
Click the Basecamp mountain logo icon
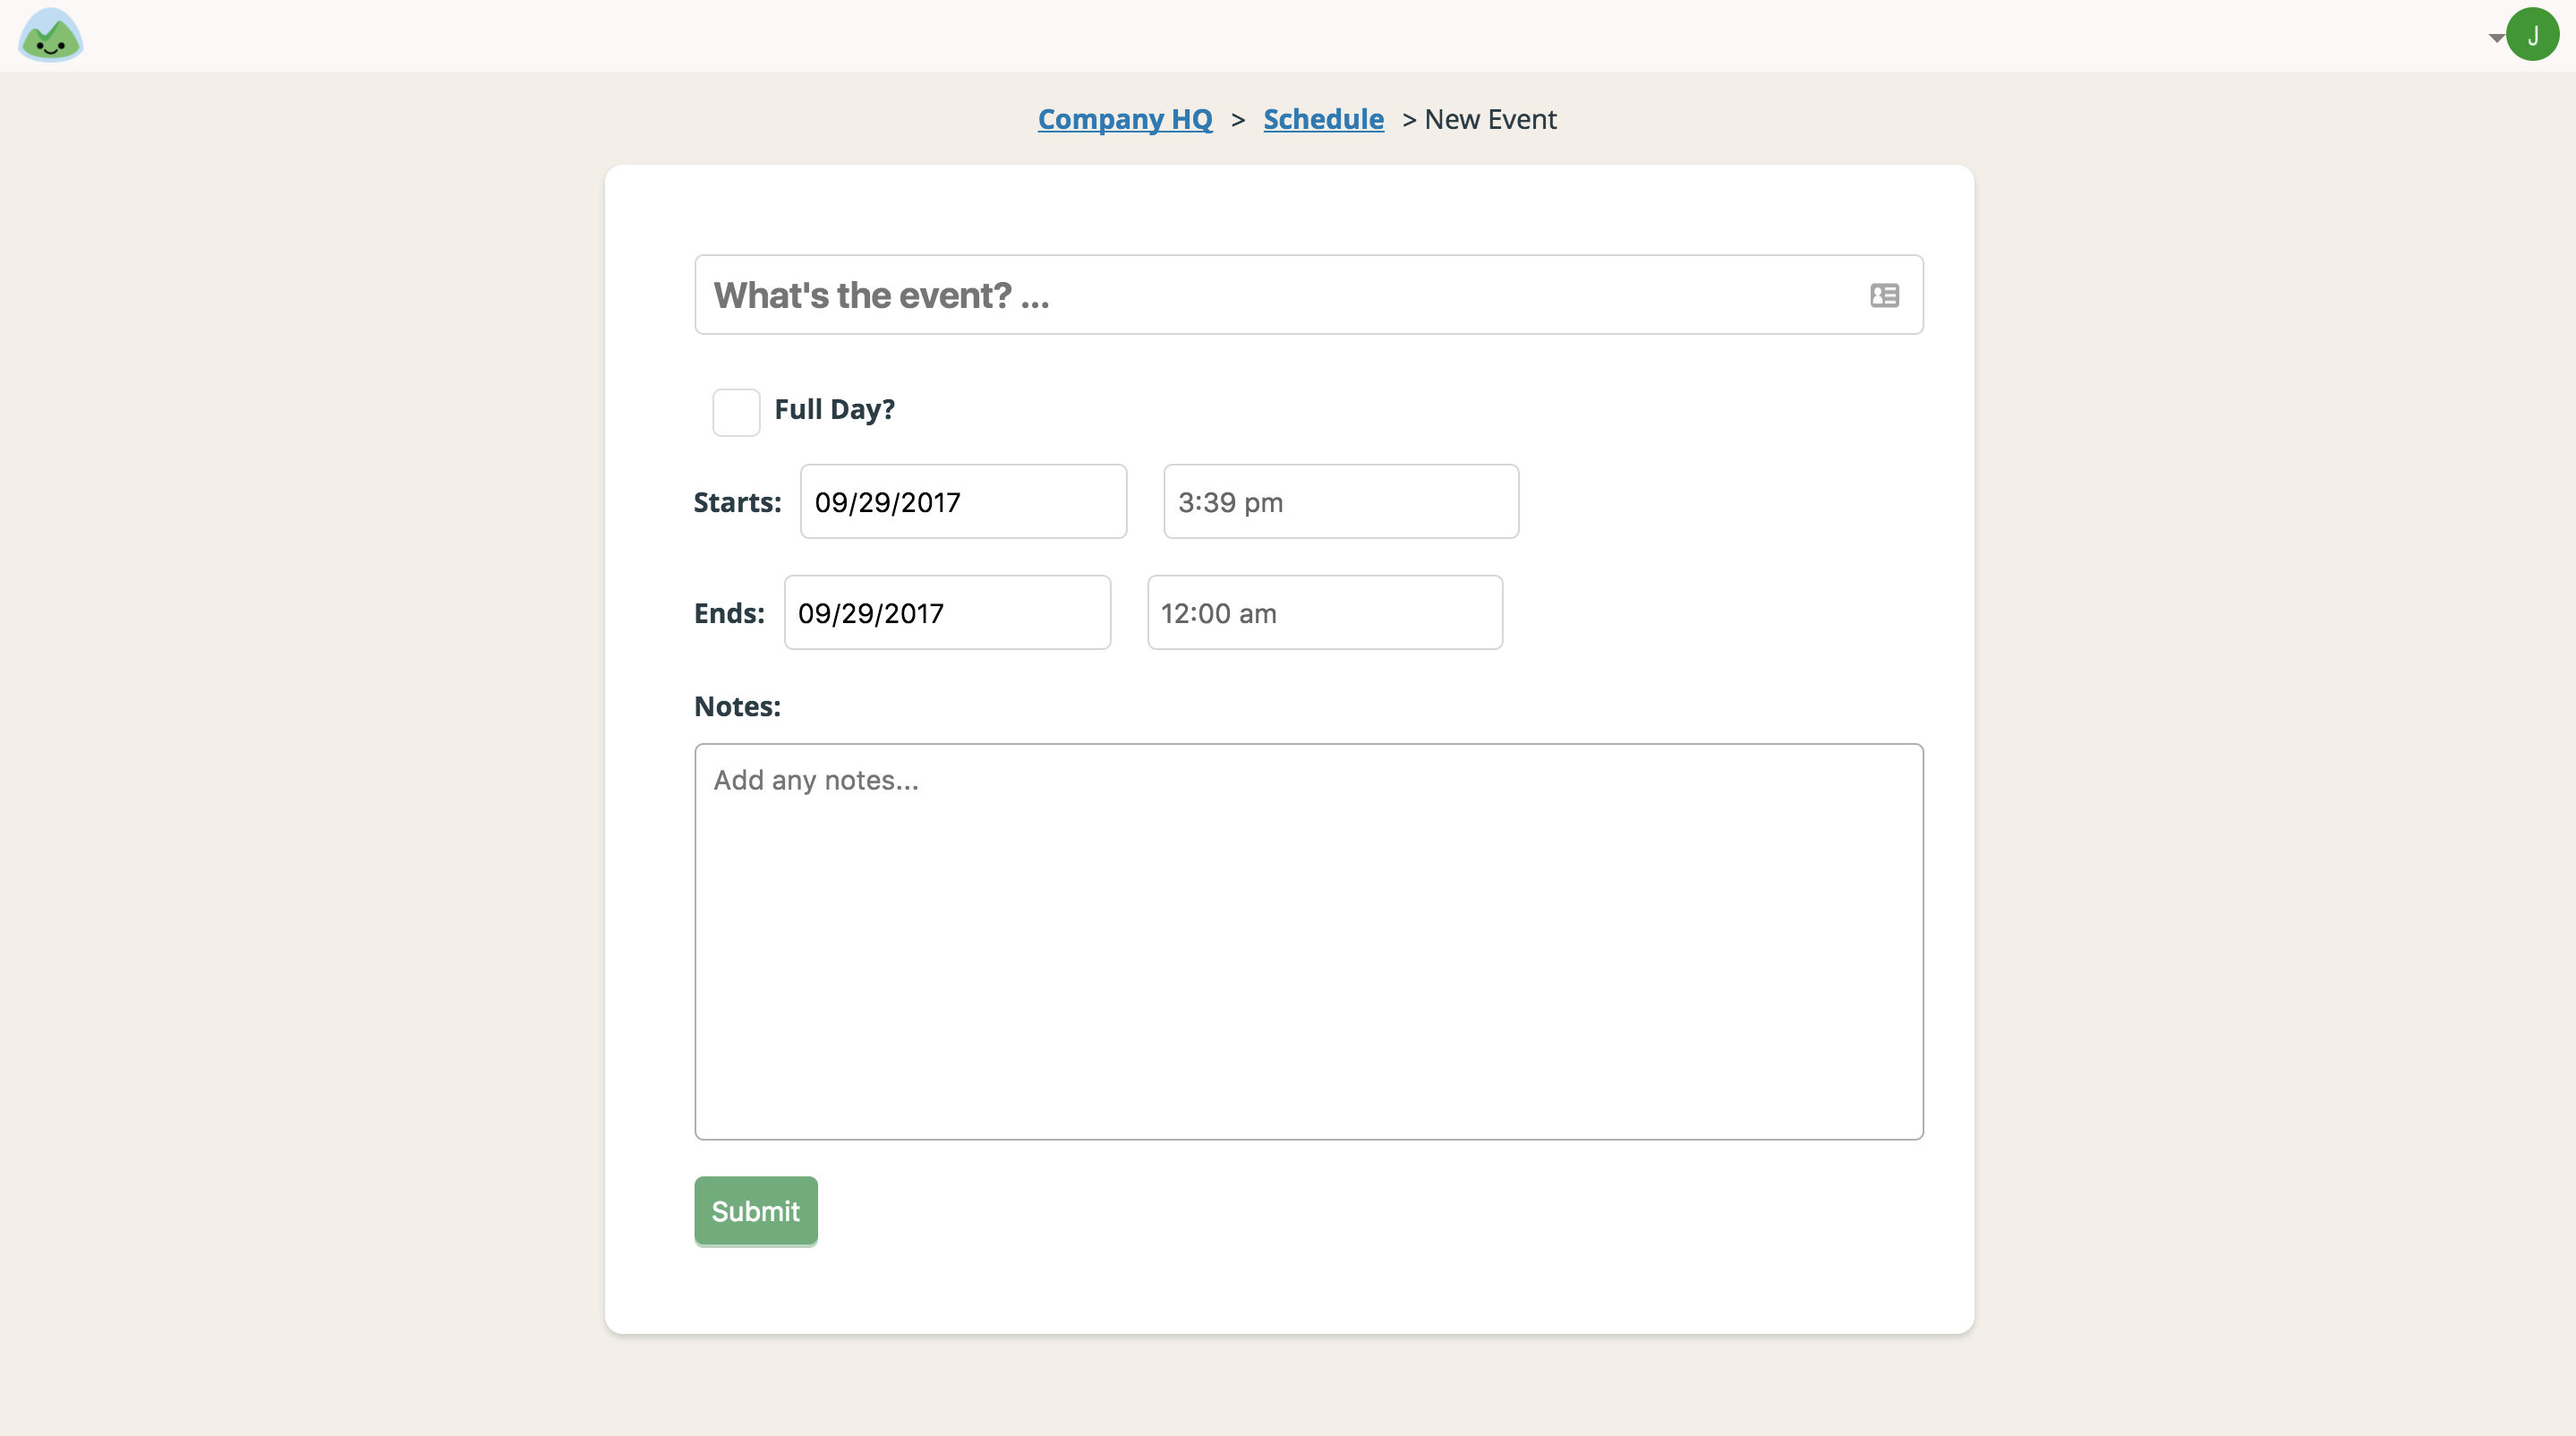click(x=50, y=35)
